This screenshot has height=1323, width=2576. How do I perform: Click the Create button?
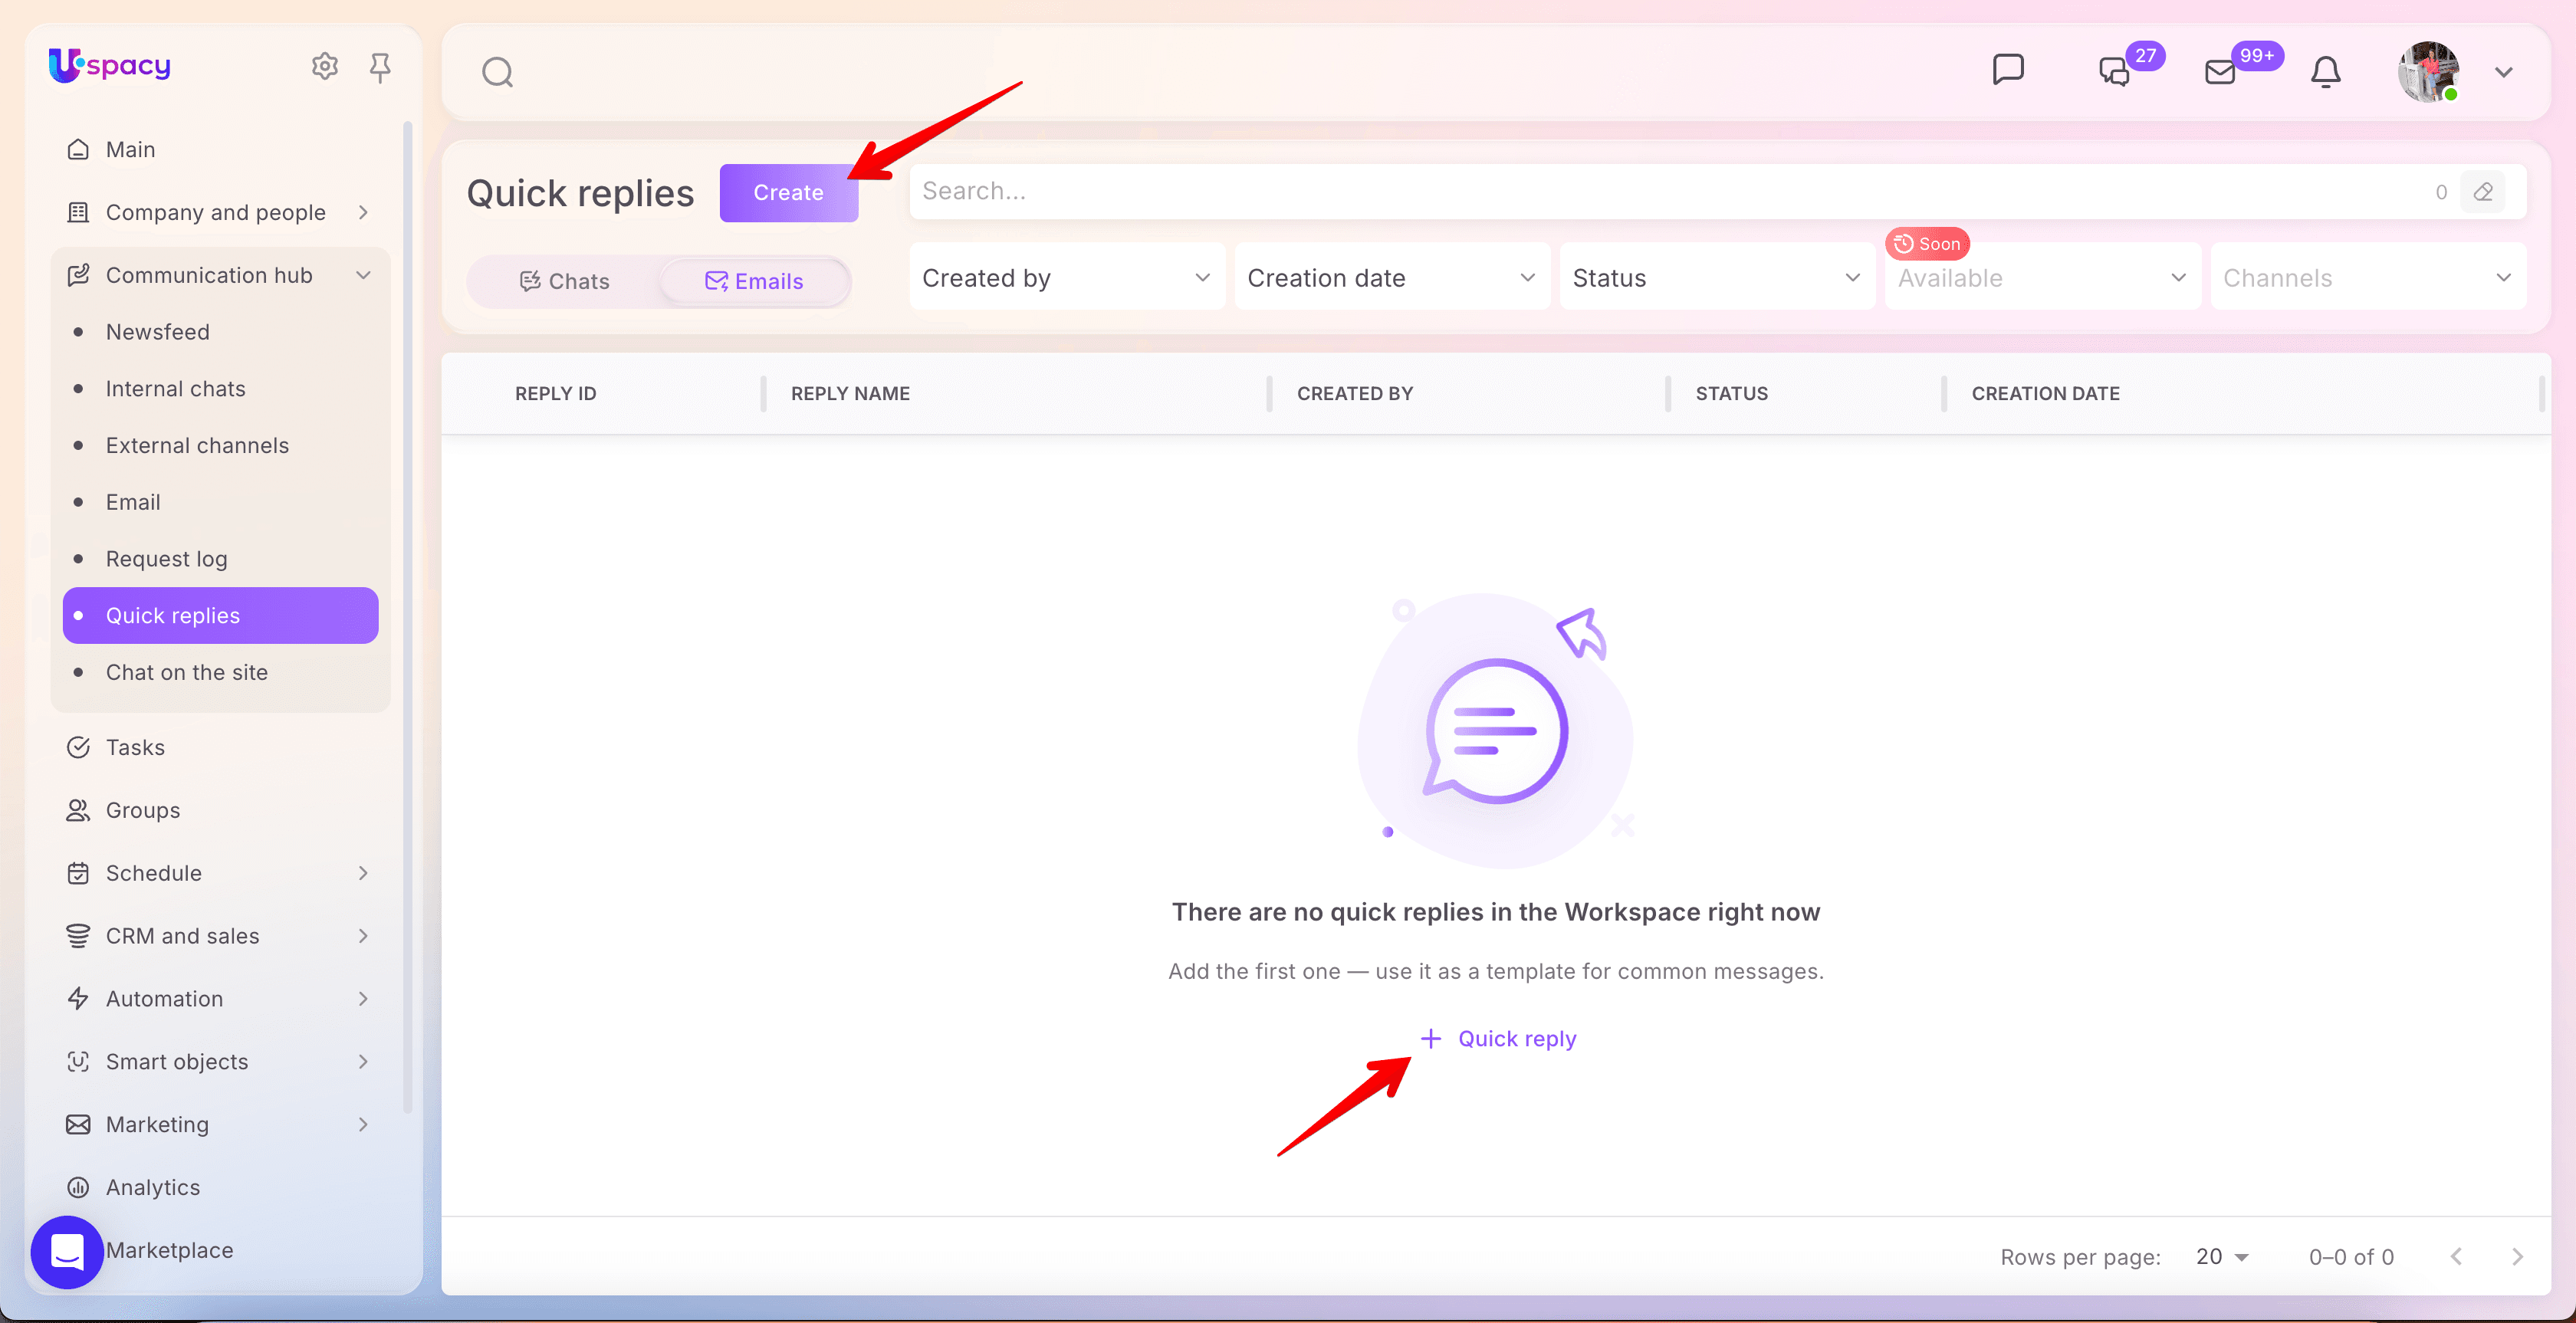pos(788,192)
